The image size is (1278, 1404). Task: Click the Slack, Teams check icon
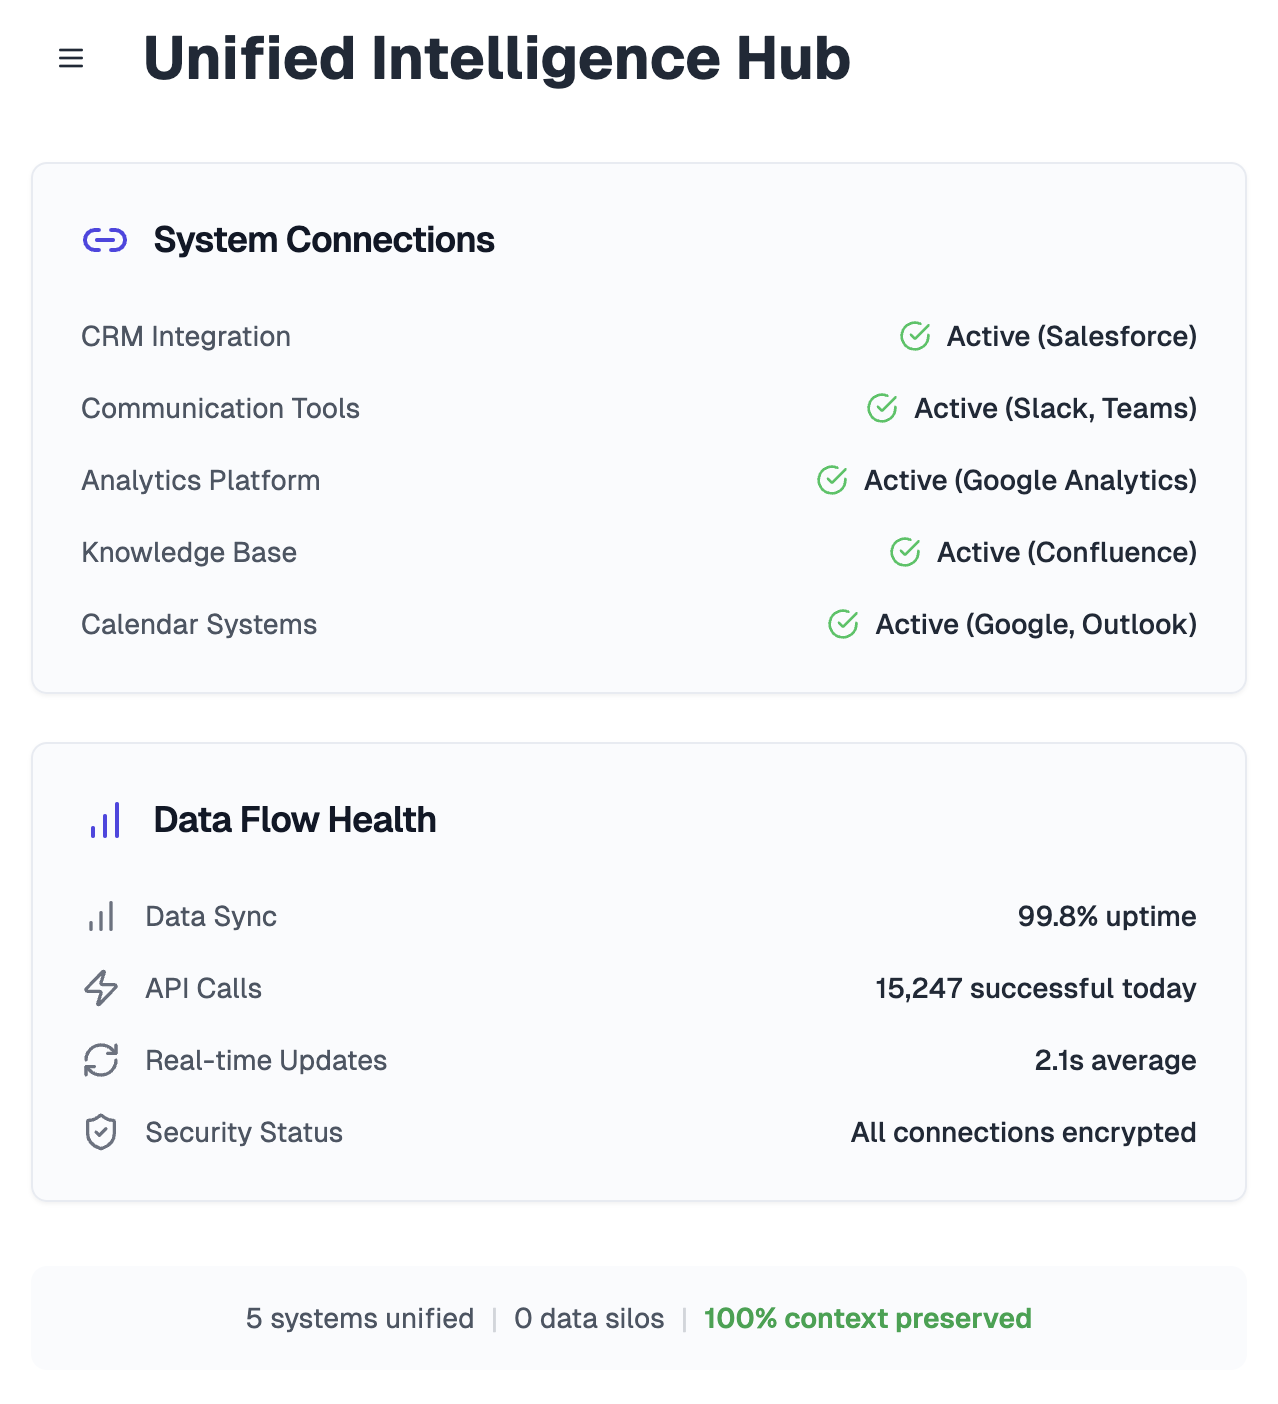point(882,408)
